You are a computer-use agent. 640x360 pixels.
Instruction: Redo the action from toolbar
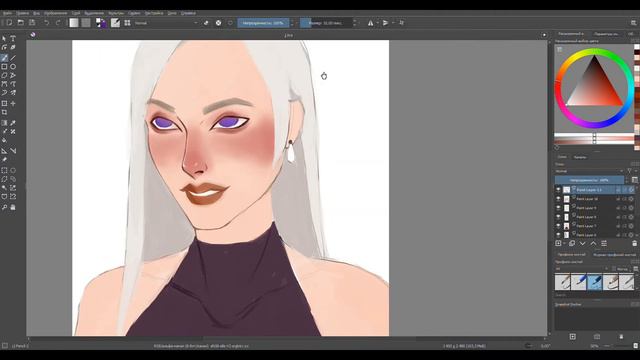click(58, 23)
